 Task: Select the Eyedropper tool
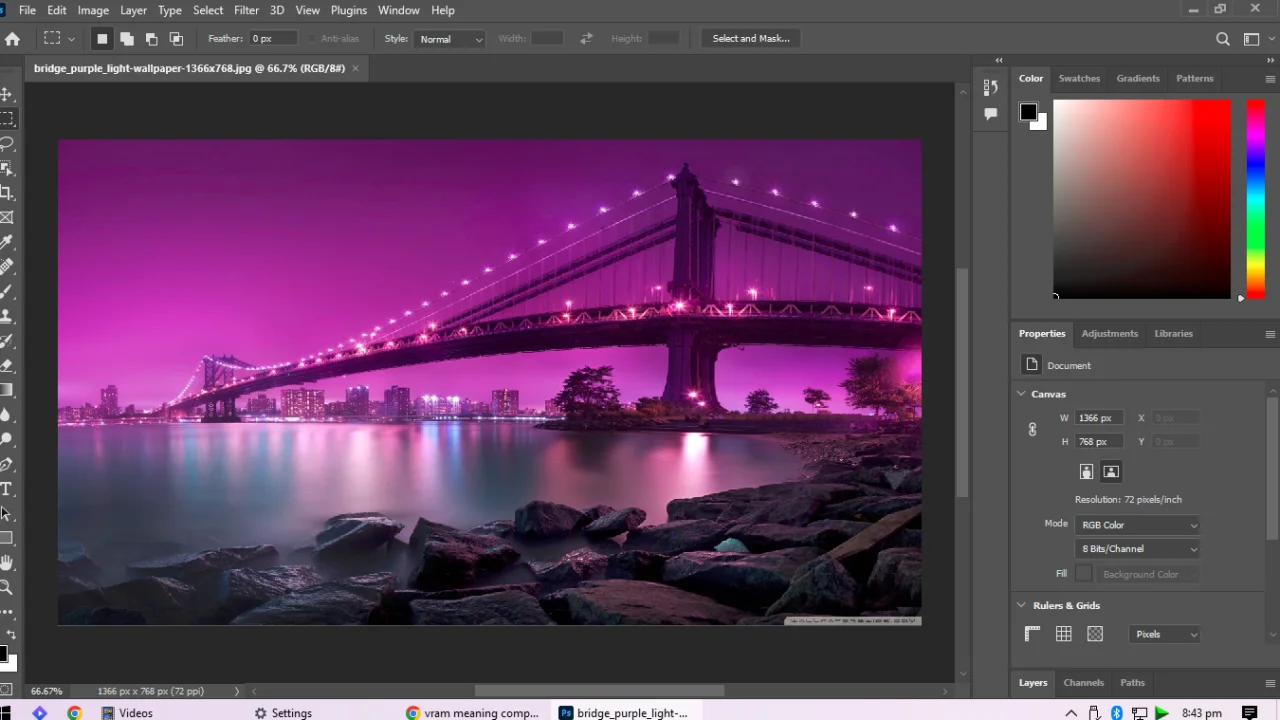click(x=6, y=242)
